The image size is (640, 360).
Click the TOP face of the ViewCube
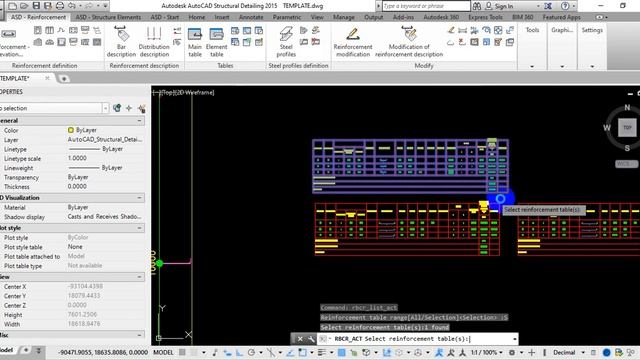coord(627,128)
